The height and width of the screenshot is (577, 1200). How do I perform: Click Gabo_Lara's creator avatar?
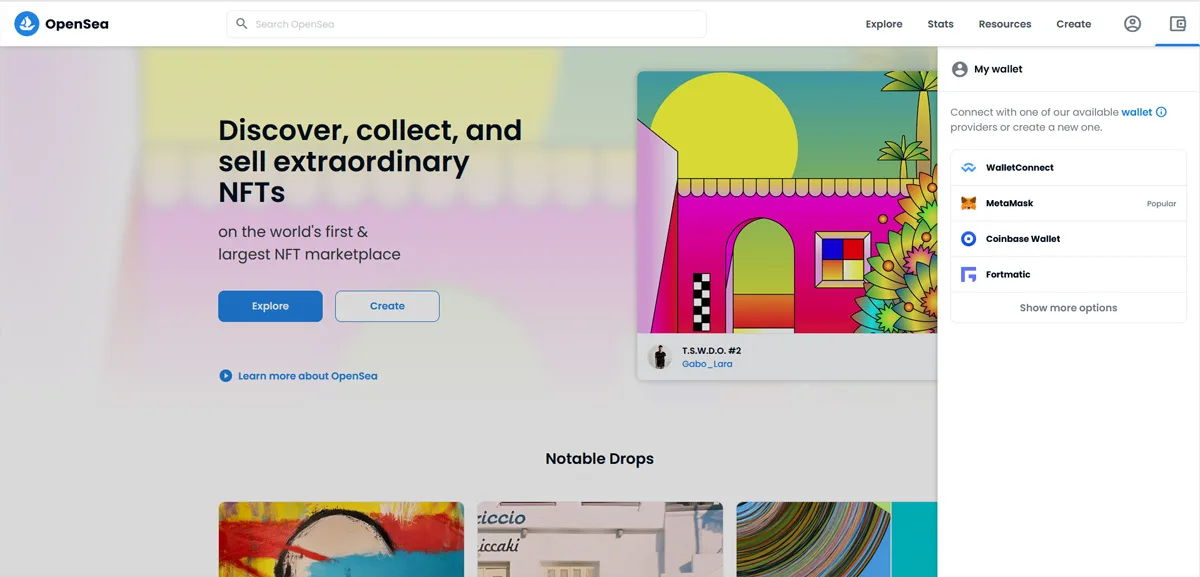click(659, 357)
